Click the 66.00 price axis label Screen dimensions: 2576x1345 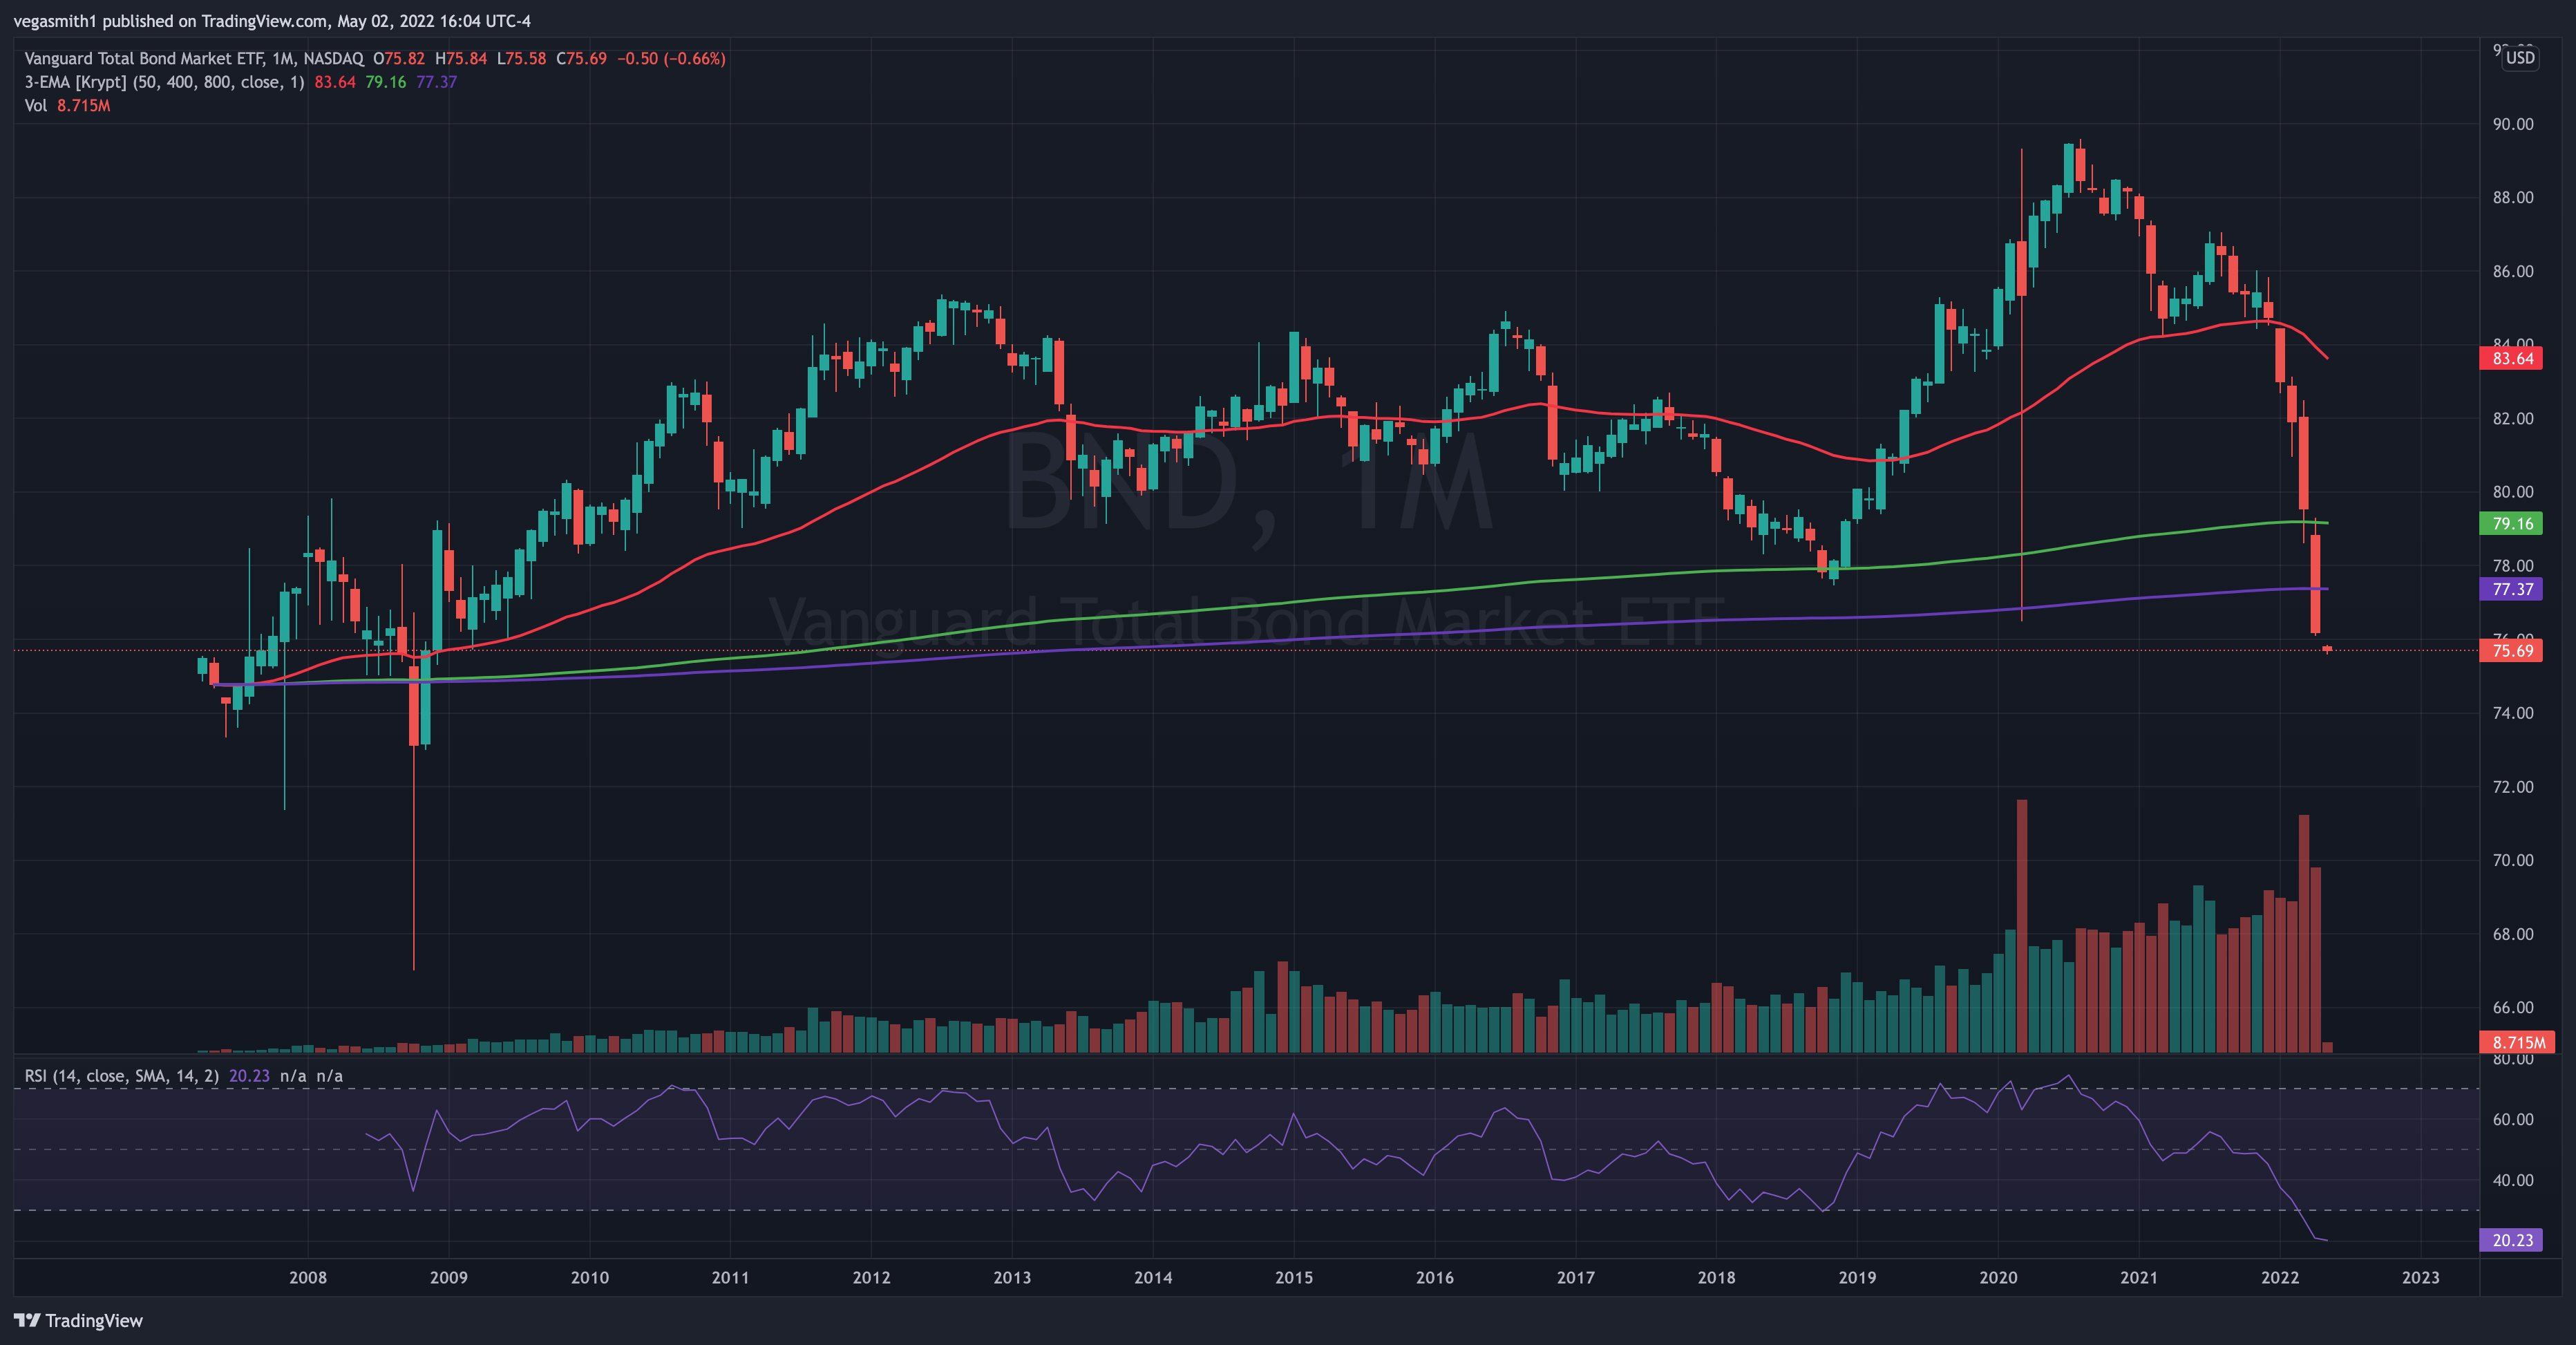[x=2513, y=1007]
